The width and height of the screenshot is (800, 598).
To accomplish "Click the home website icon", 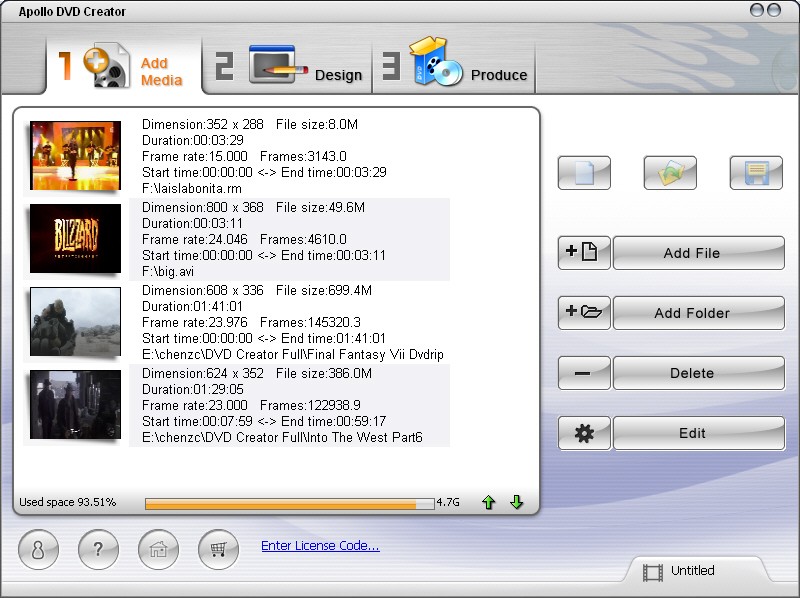I will pyautogui.click(x=158, y=548).
